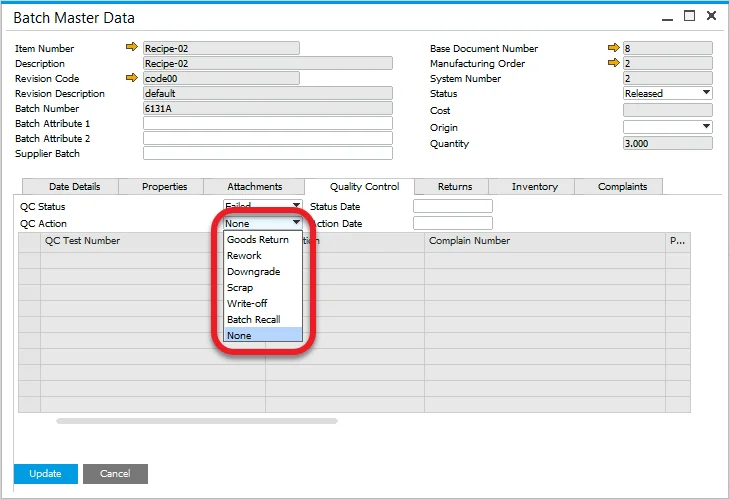Click the Batch Attribute 1 input field
This screenshot has width=730, height=500.
point(267,124)
